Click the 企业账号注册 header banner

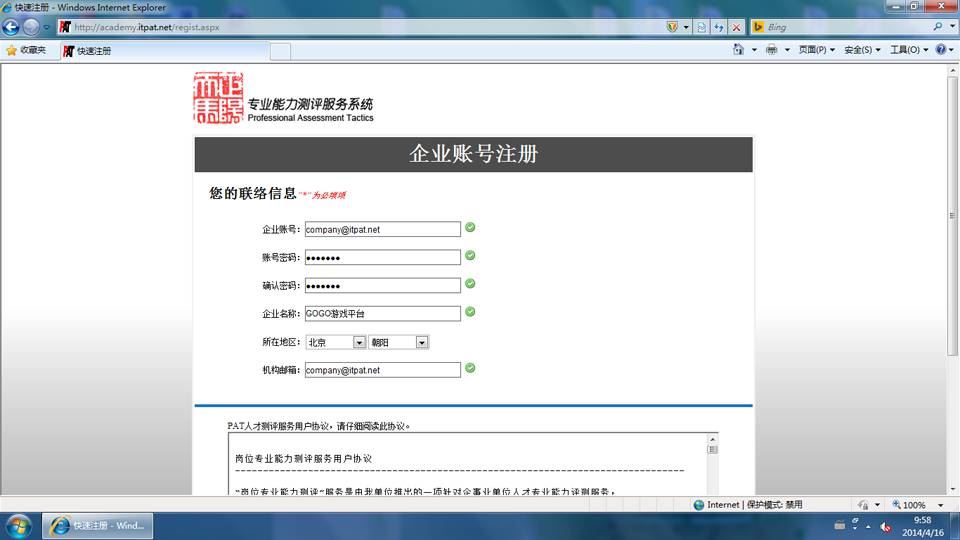tap(473, 154)
